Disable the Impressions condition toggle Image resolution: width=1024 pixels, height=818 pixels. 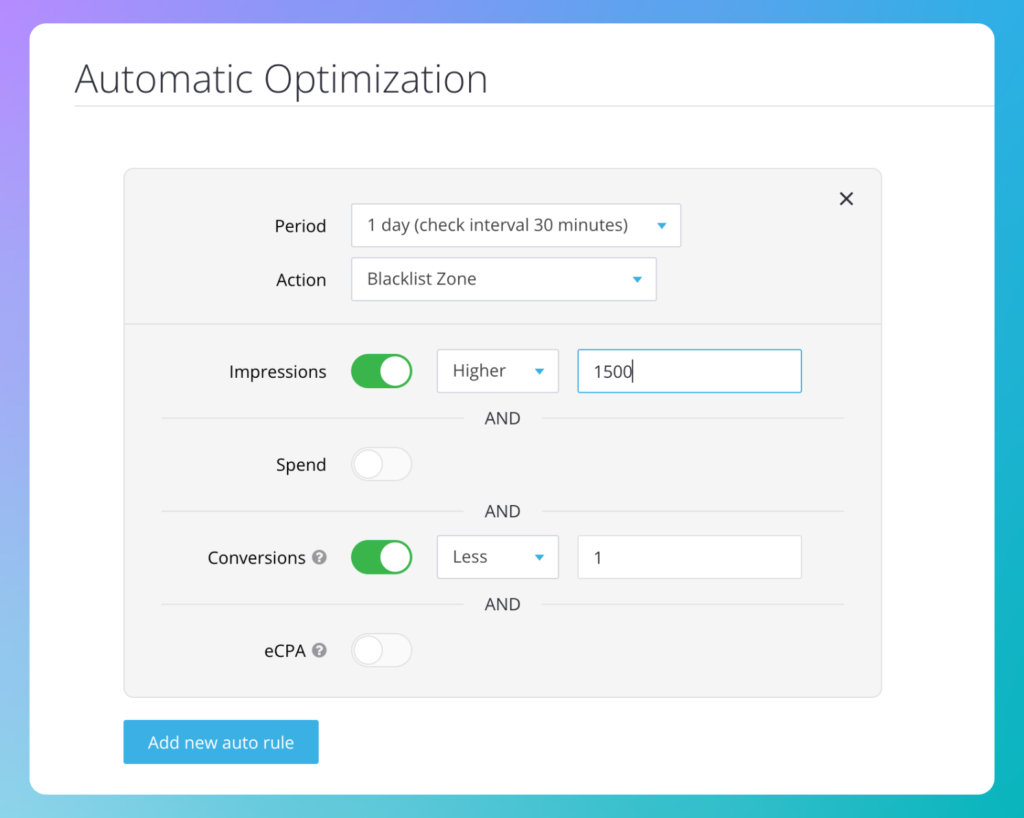(x=381, y=371)
